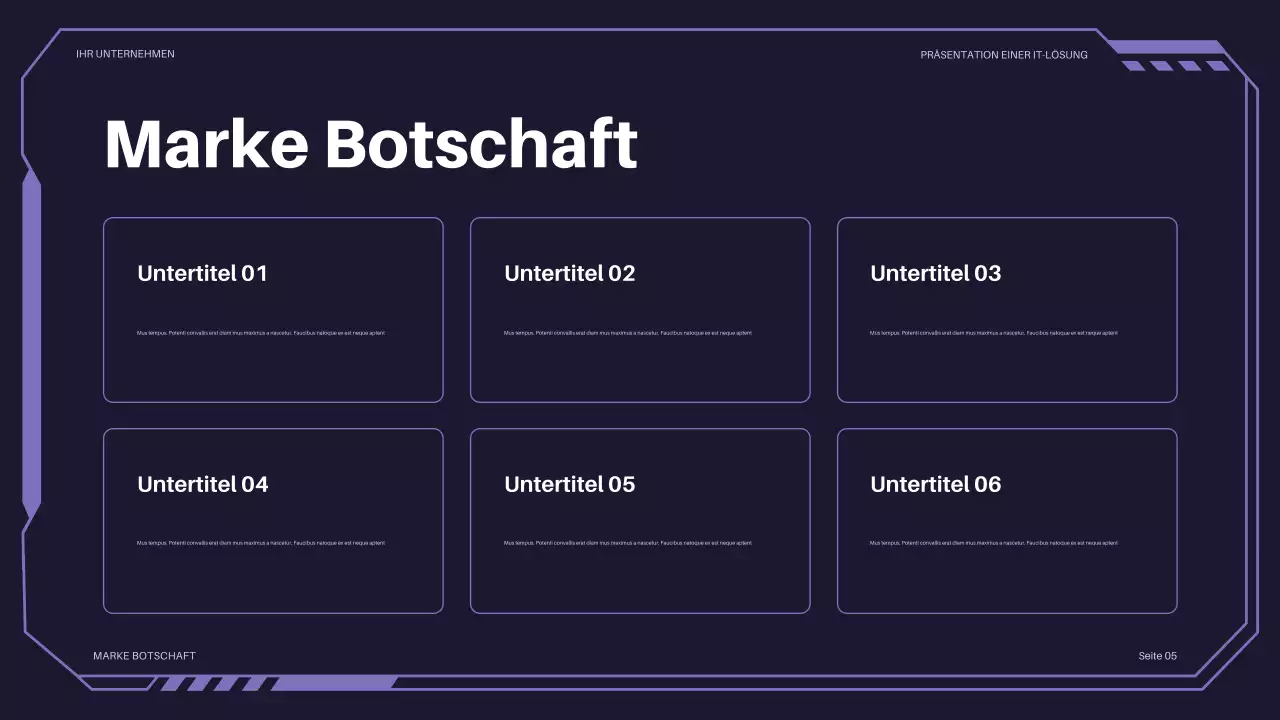
Task: Click the 'MARKE BOTSCHAFT' footer label
Action: tap(144, 656)
